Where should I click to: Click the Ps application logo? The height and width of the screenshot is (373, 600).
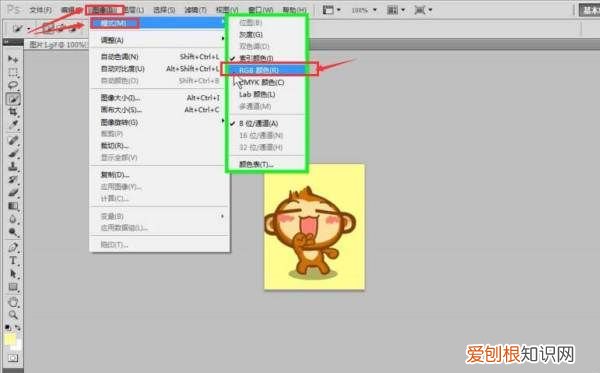[x=14, y=9]
